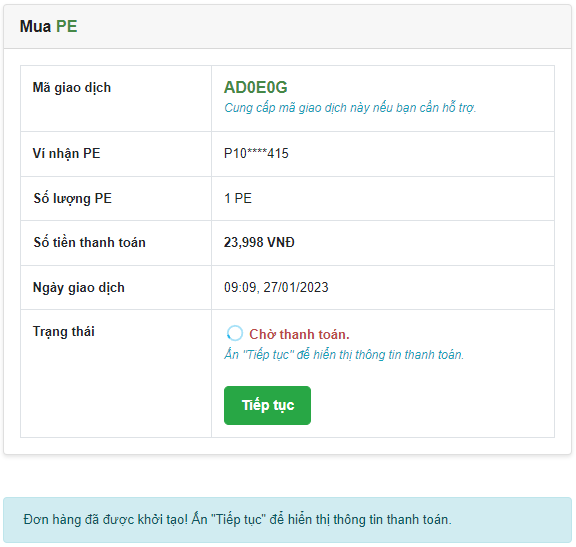
Task: Click the wallet value P10****415
Action: pos(256,153)
